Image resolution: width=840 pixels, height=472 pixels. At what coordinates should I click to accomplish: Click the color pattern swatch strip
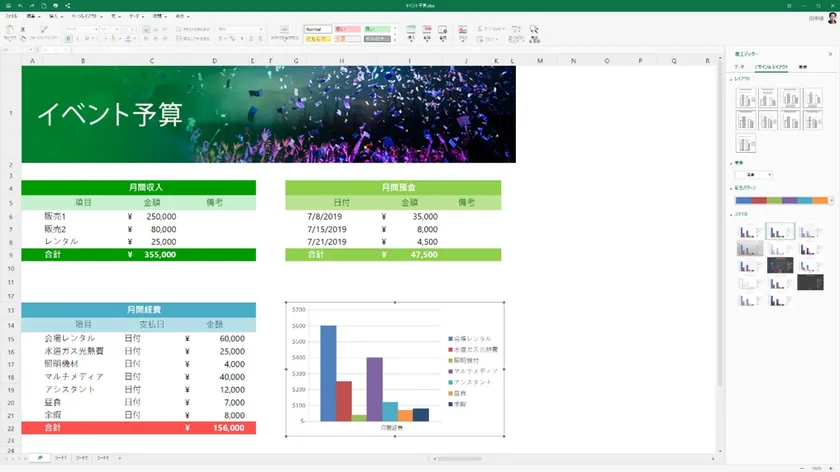pyautogui.click(x=778, y=200)
